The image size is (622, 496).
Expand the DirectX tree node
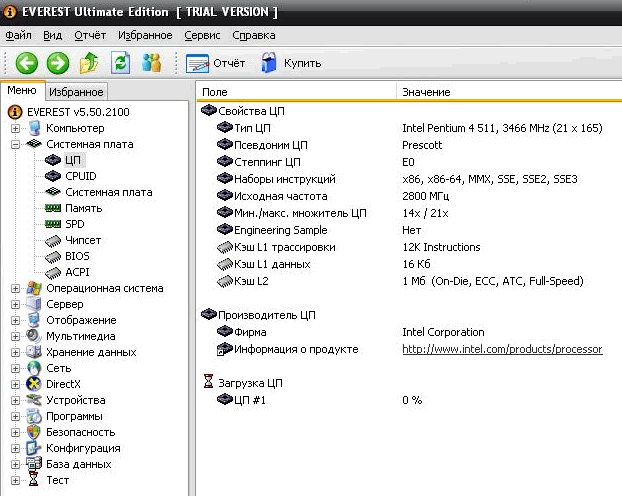click(x=15, y=384)
